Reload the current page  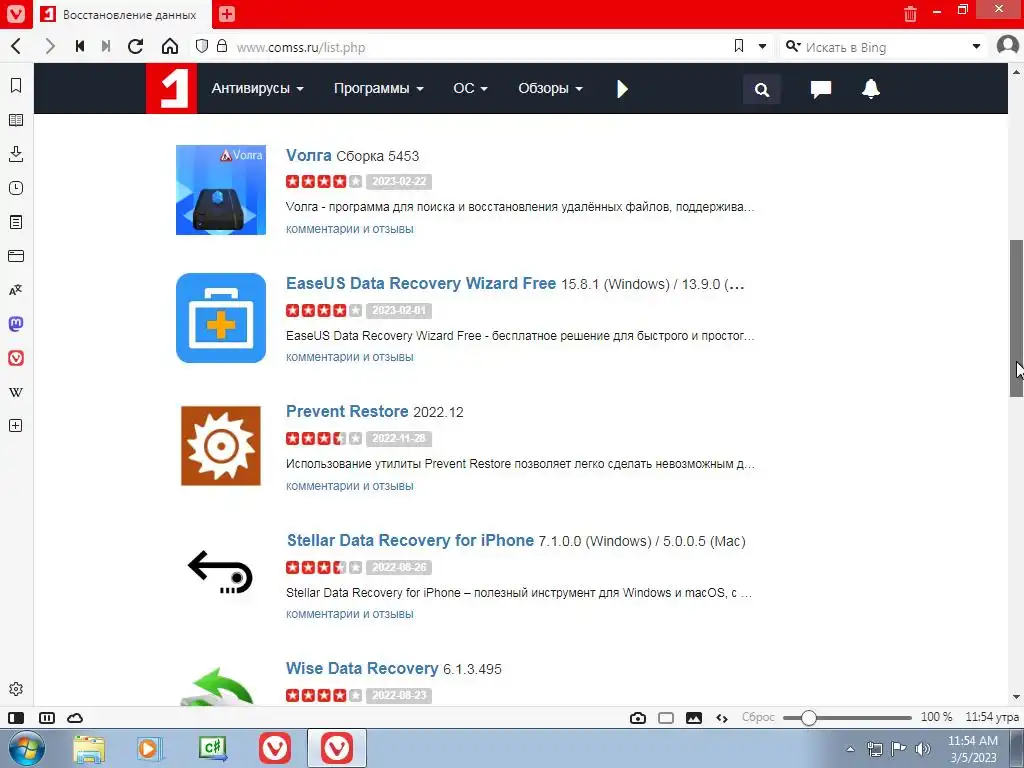coord(135,46)
